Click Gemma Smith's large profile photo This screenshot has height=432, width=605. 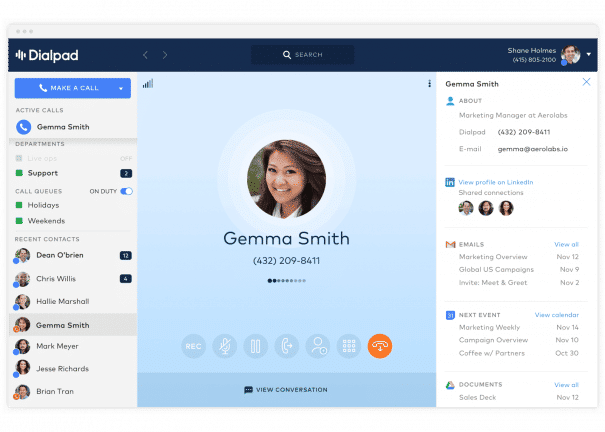coord(287,179)
